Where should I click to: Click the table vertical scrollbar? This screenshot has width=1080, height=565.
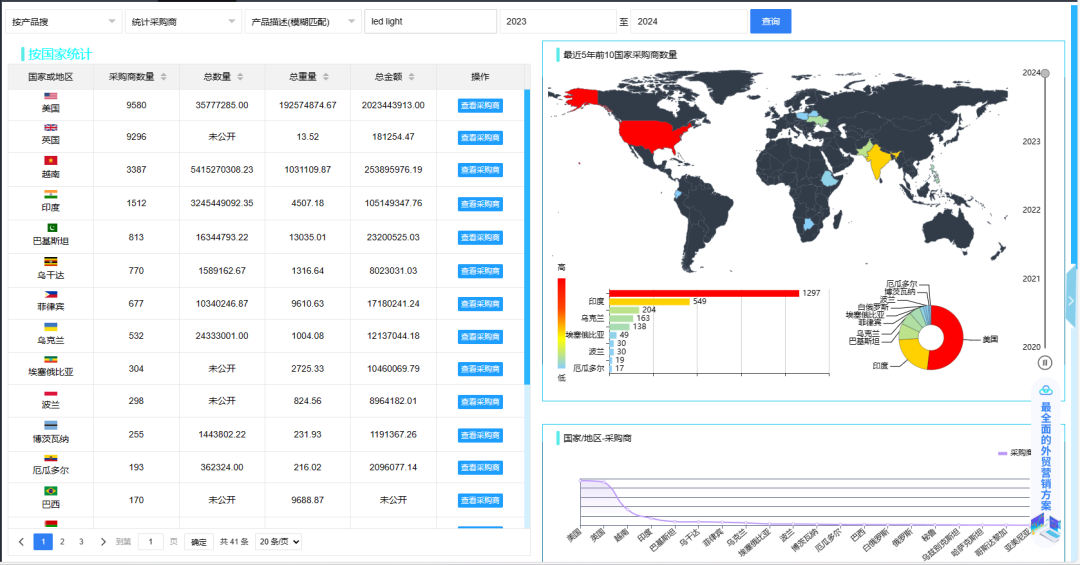click(528, 237)
